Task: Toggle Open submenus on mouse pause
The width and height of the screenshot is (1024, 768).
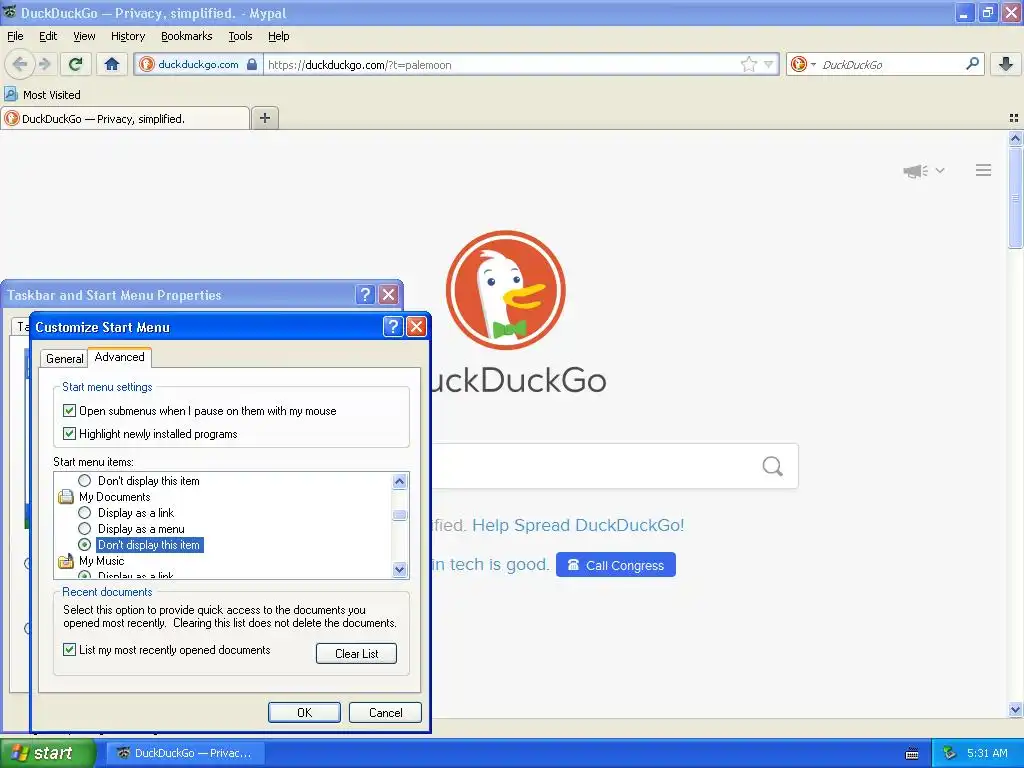Action: (x=69, y=411)
